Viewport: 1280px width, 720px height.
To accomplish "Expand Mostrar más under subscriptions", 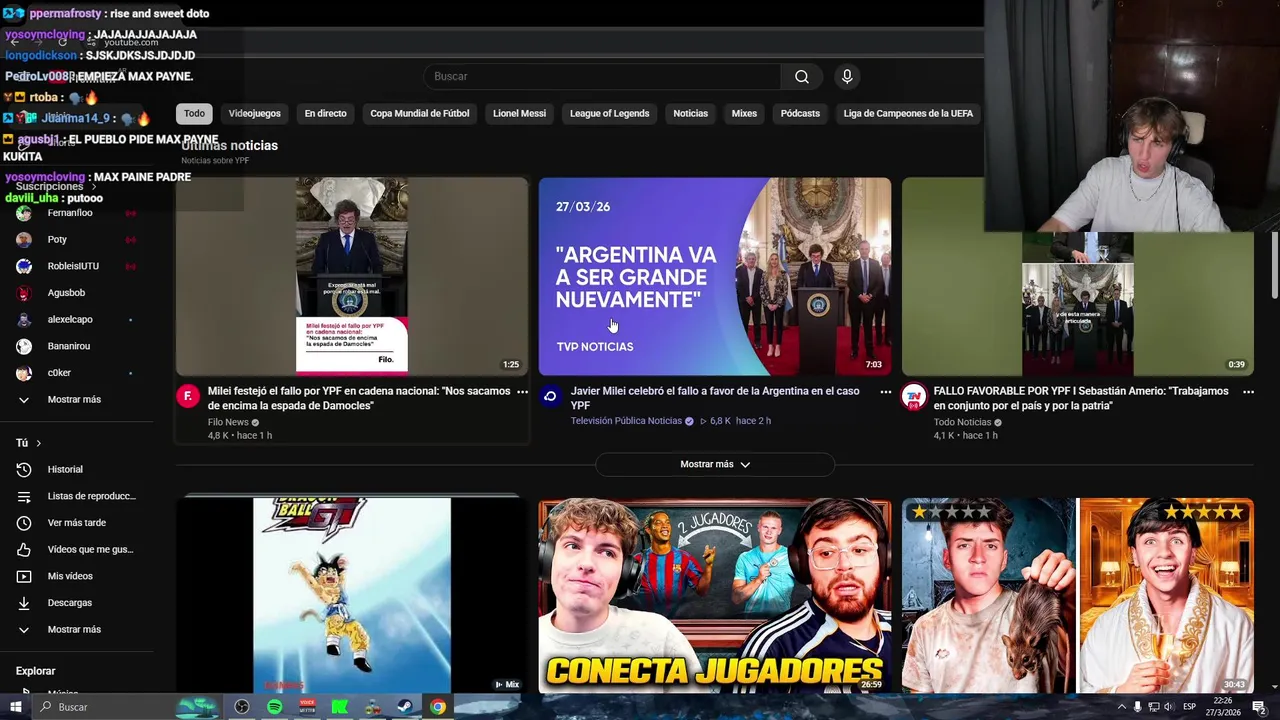I will (x=78, y=399).
